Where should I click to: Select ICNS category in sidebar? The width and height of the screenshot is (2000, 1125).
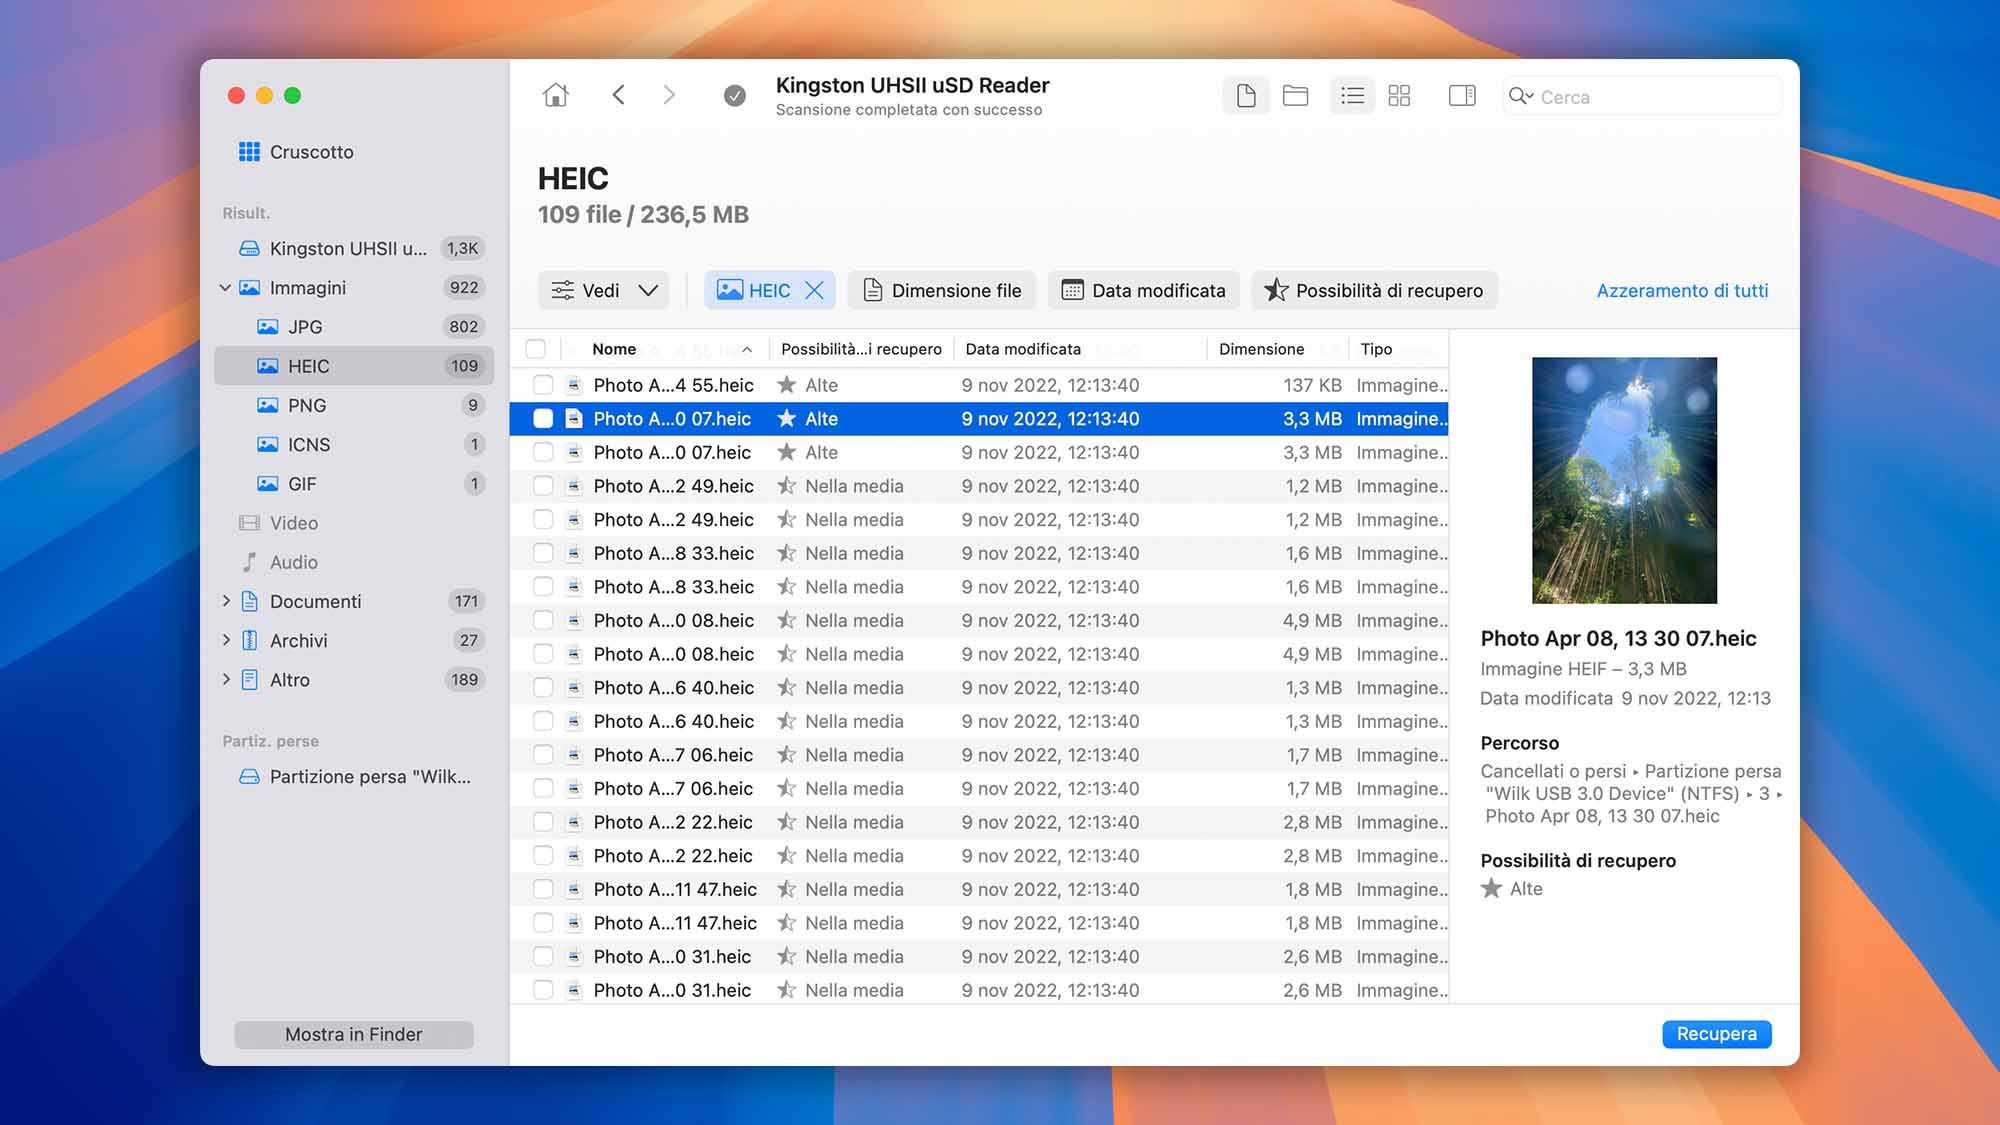354,444
